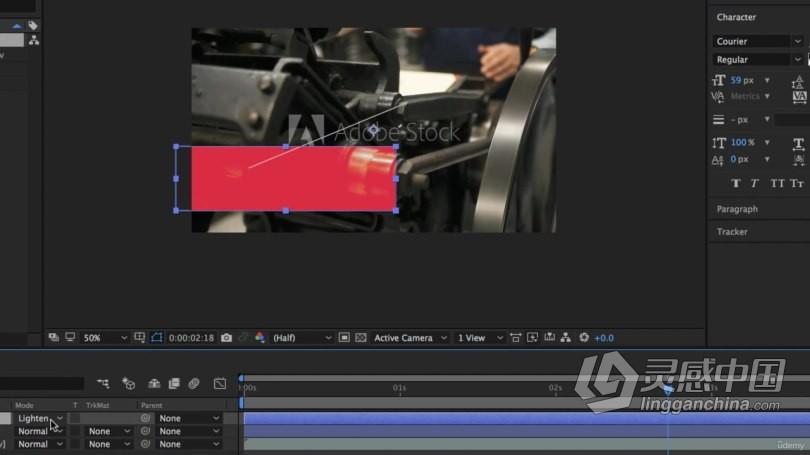Open the Regular font style dropdown

(x=758, y=59)
